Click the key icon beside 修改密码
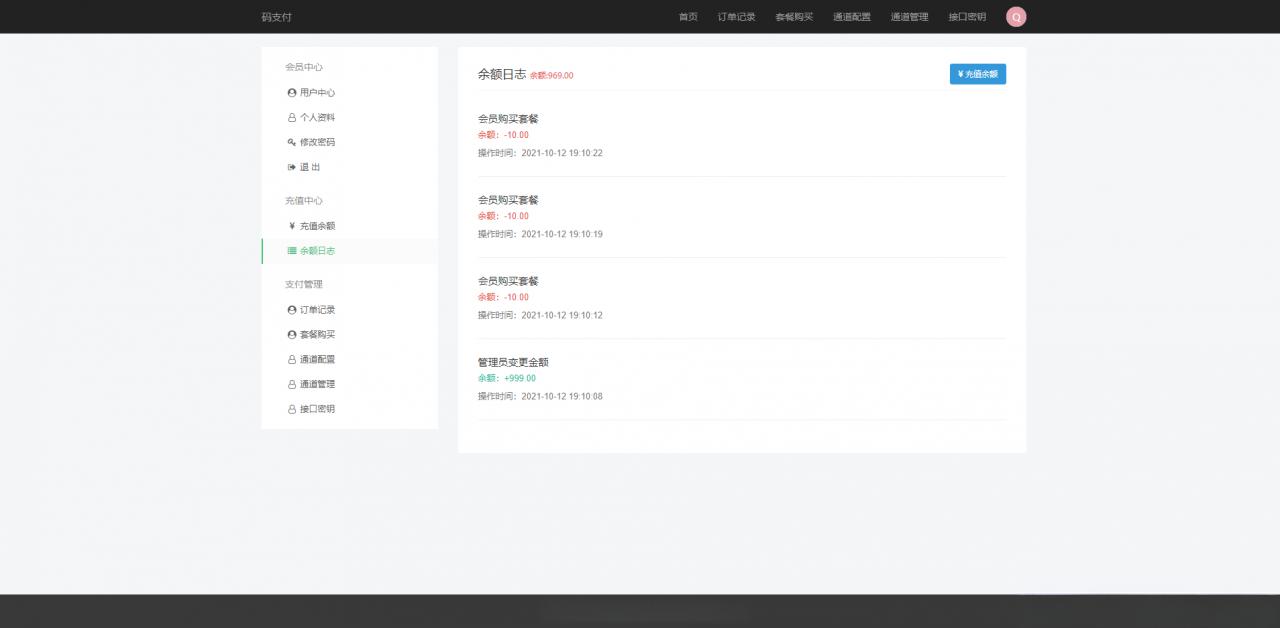 [292, 142]
